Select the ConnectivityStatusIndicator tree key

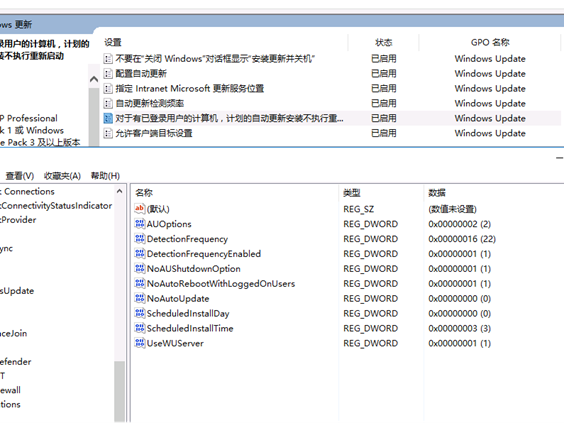coord(56,206)
